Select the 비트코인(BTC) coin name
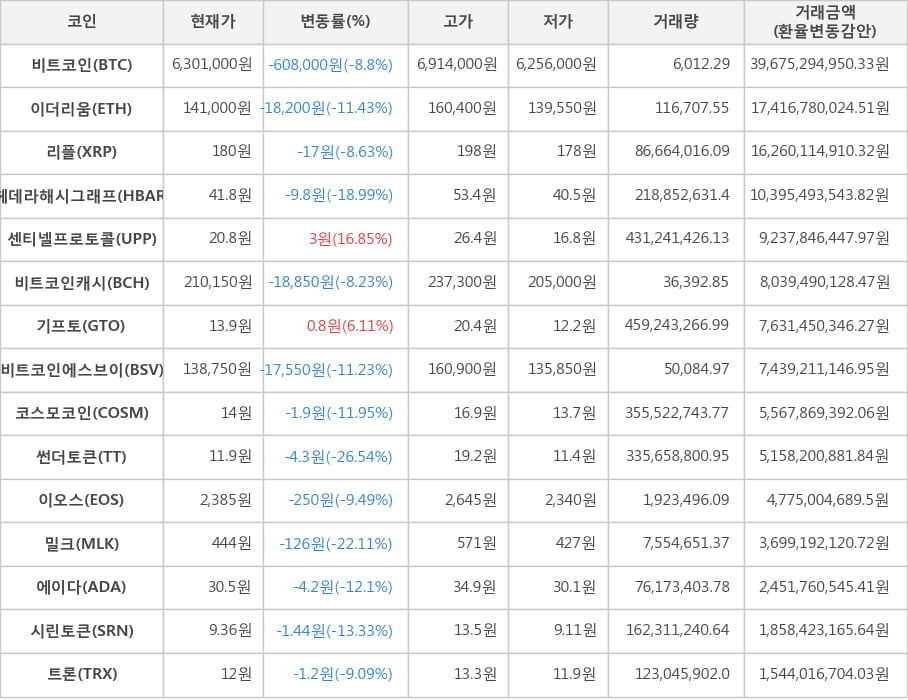This screenshot has width=908, height=700. pyautogui.click(x=82, y=65)
